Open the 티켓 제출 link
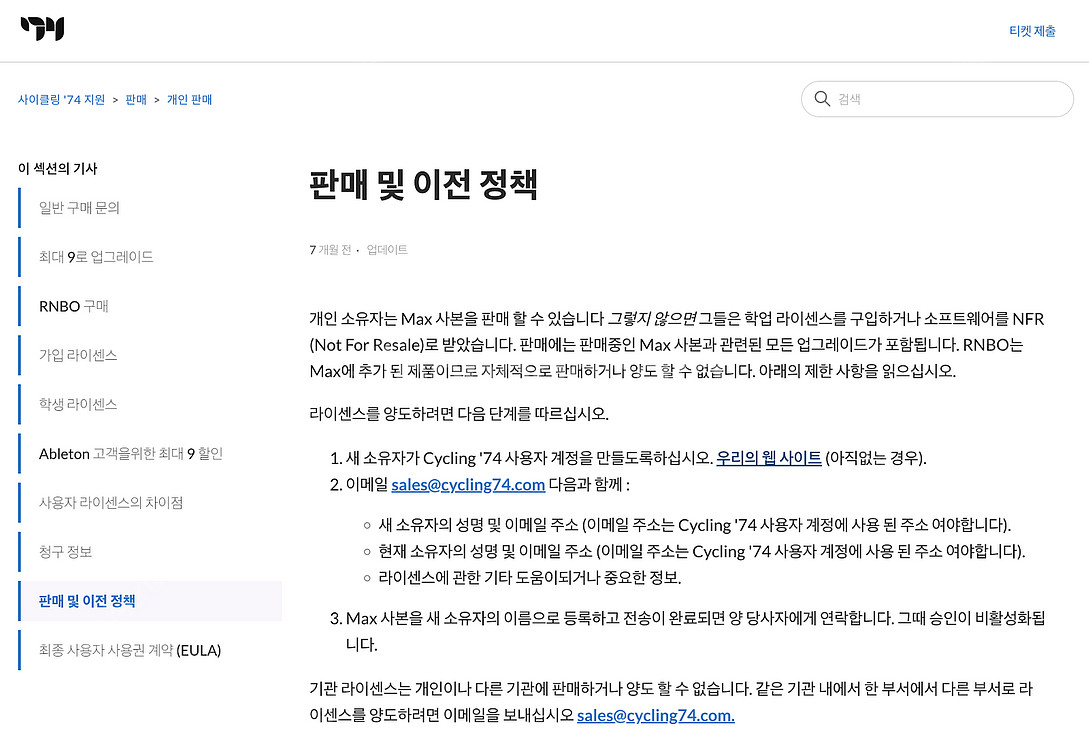The image size is (1089, 750). [x=1032, y=31]
